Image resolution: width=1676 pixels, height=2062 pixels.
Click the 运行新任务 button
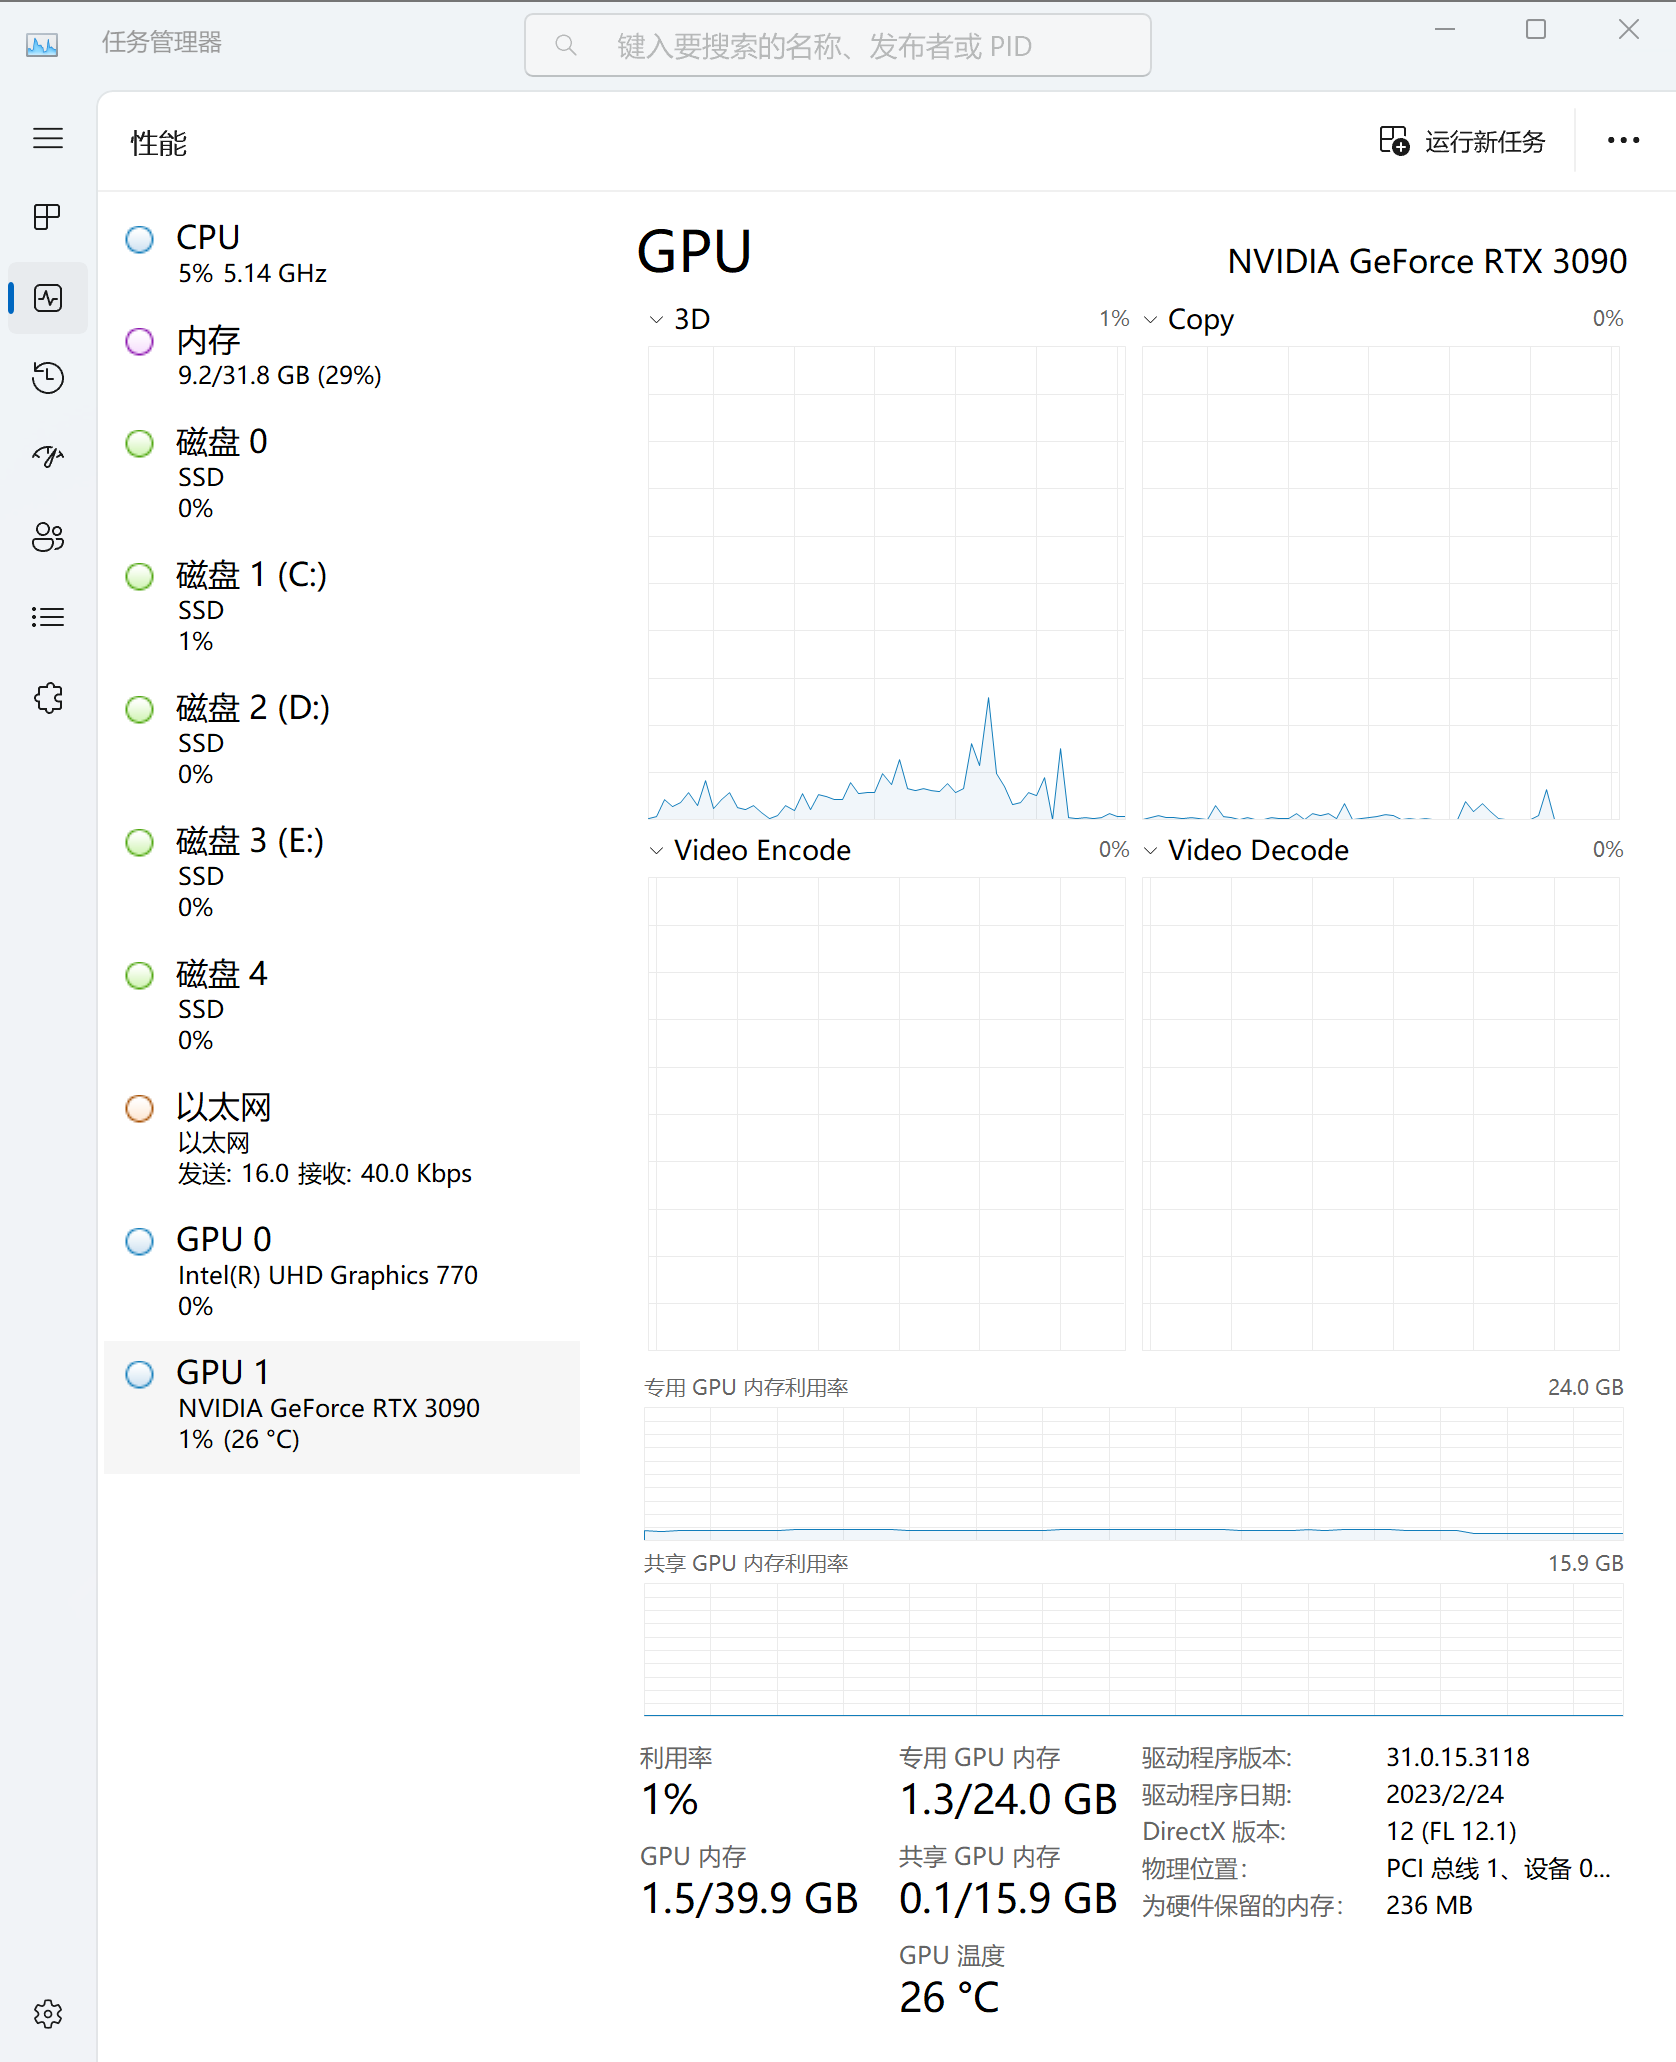coord(1463,142)
